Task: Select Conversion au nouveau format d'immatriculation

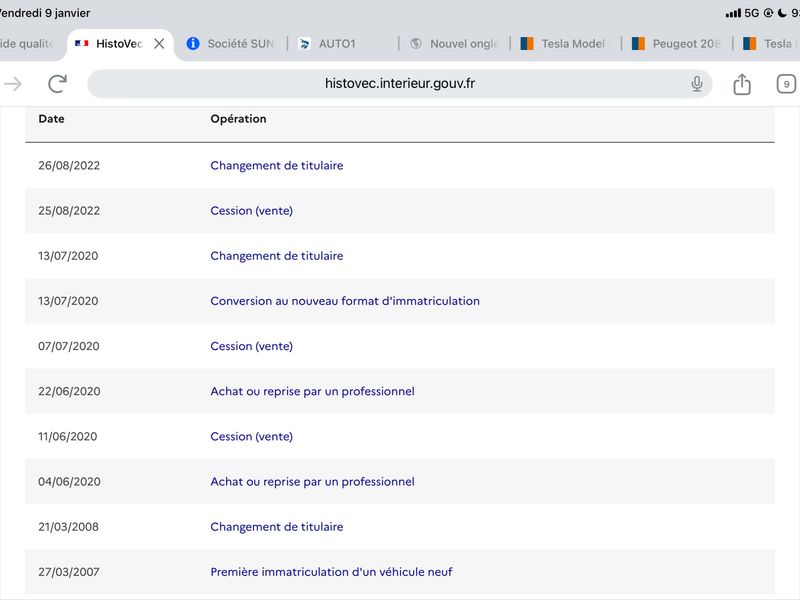Action: [345, 301]
